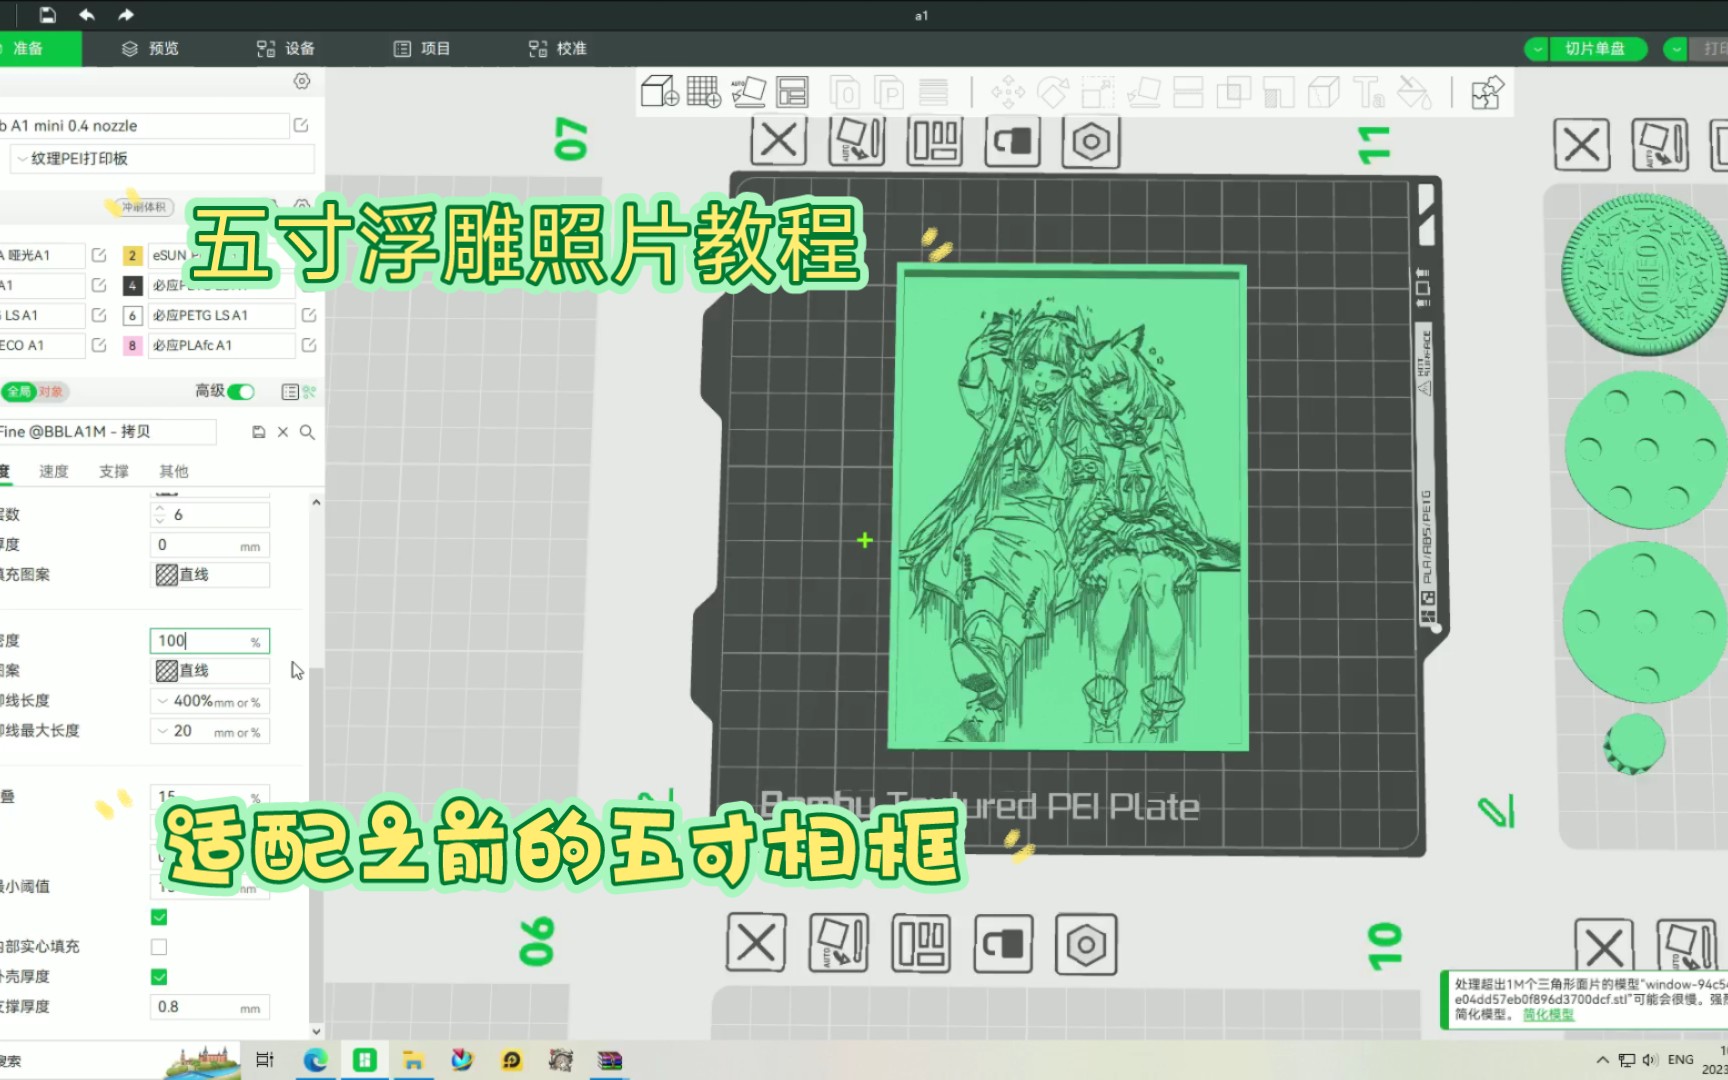Click the 冲刷体积 flushing volumes button
The width and height of the screenshot is (1728, 1080).
coord(145,207)
